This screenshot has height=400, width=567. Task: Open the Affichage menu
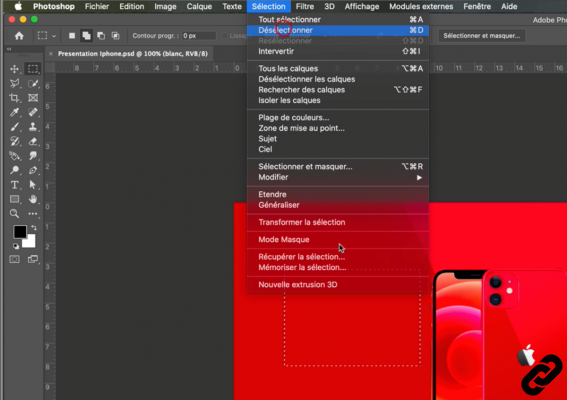pyautogui.click(x=362, y=7)
